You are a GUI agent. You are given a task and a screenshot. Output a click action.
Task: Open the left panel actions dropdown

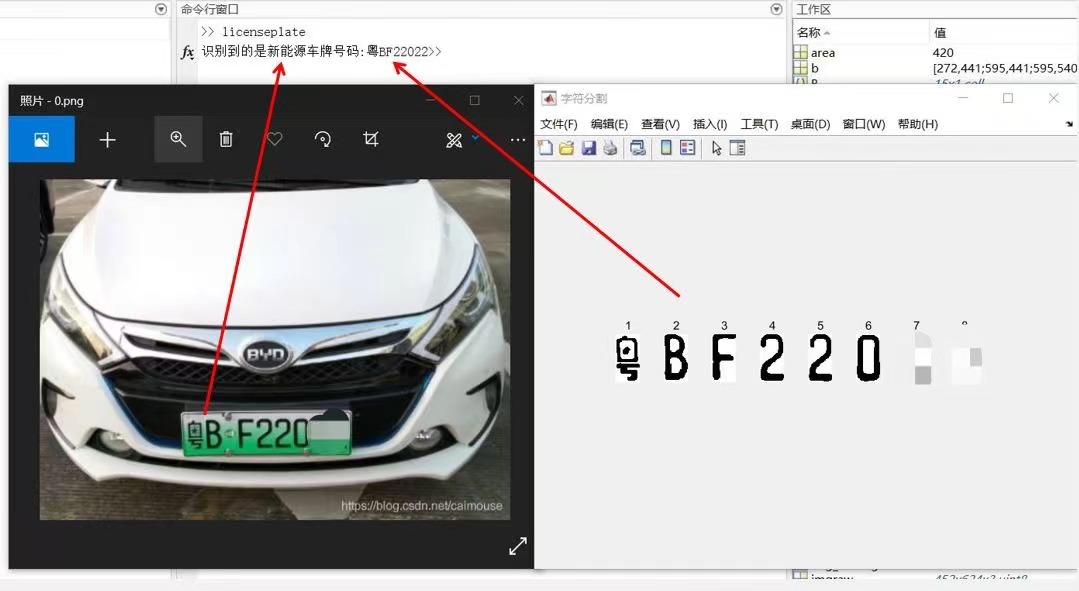click(161, 9)
